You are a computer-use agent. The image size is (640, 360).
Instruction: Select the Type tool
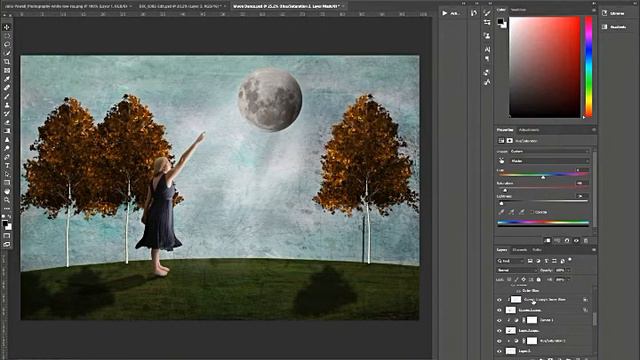7,165
